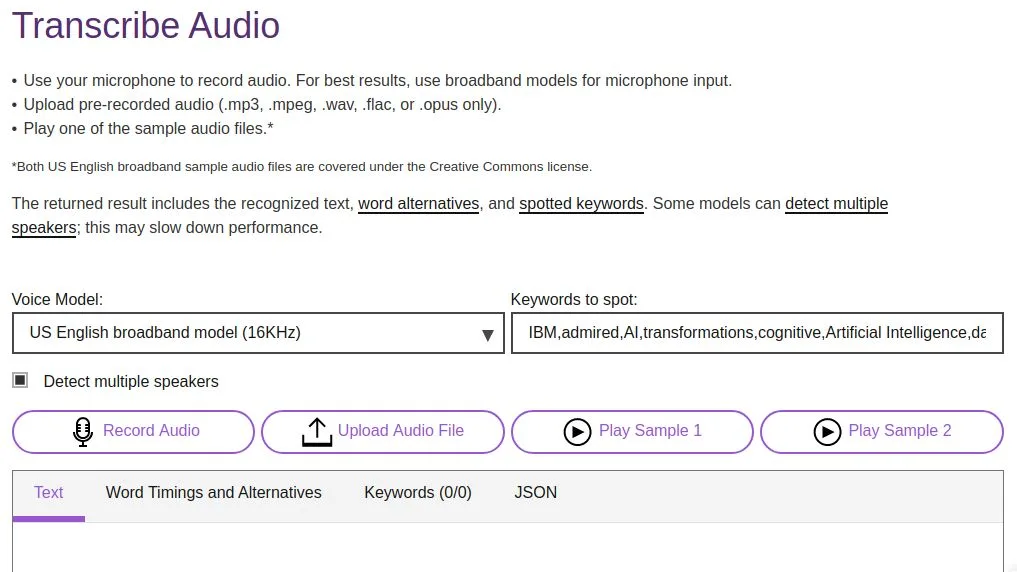Open the Voice Model dropdown
Image resolution: width=1017 pixels, height=572 pixels.
(258, 333)
